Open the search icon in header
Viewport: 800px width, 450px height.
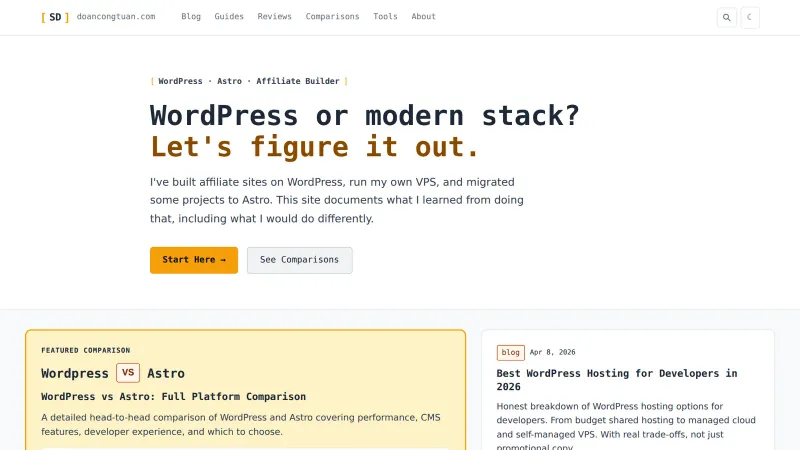coord(727,17)
